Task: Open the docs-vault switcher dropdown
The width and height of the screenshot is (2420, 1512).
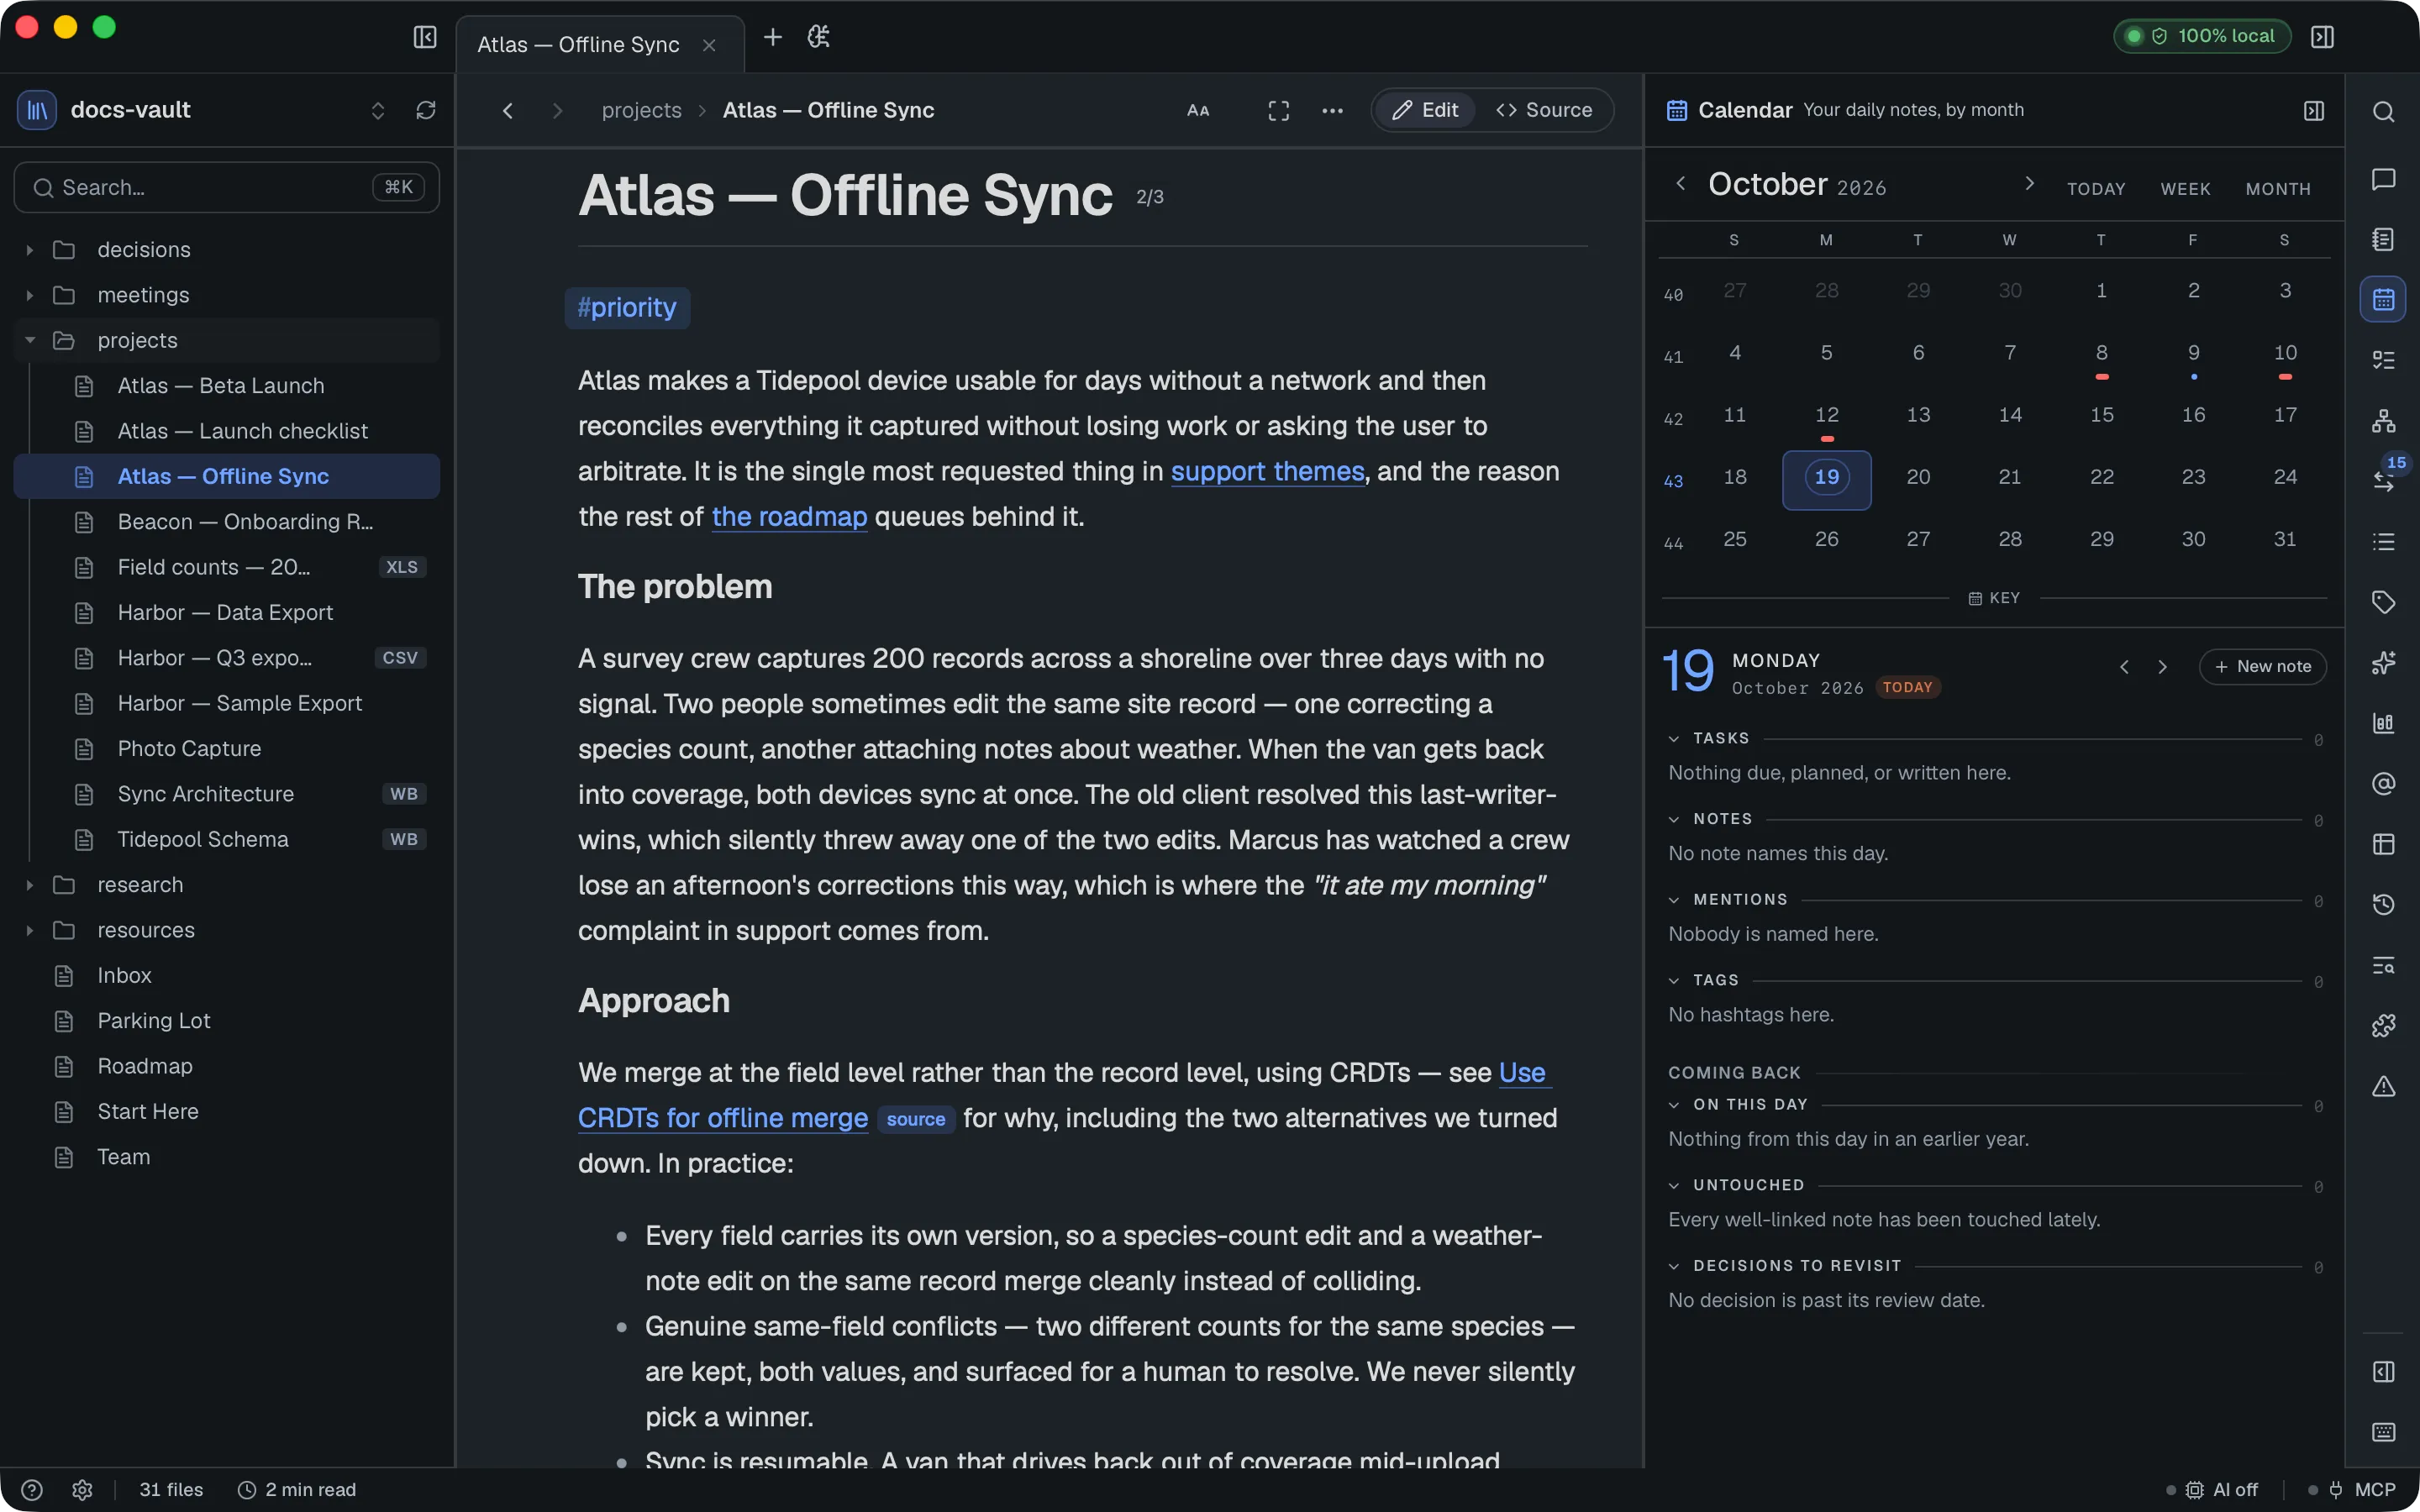Action: (377, 110)
